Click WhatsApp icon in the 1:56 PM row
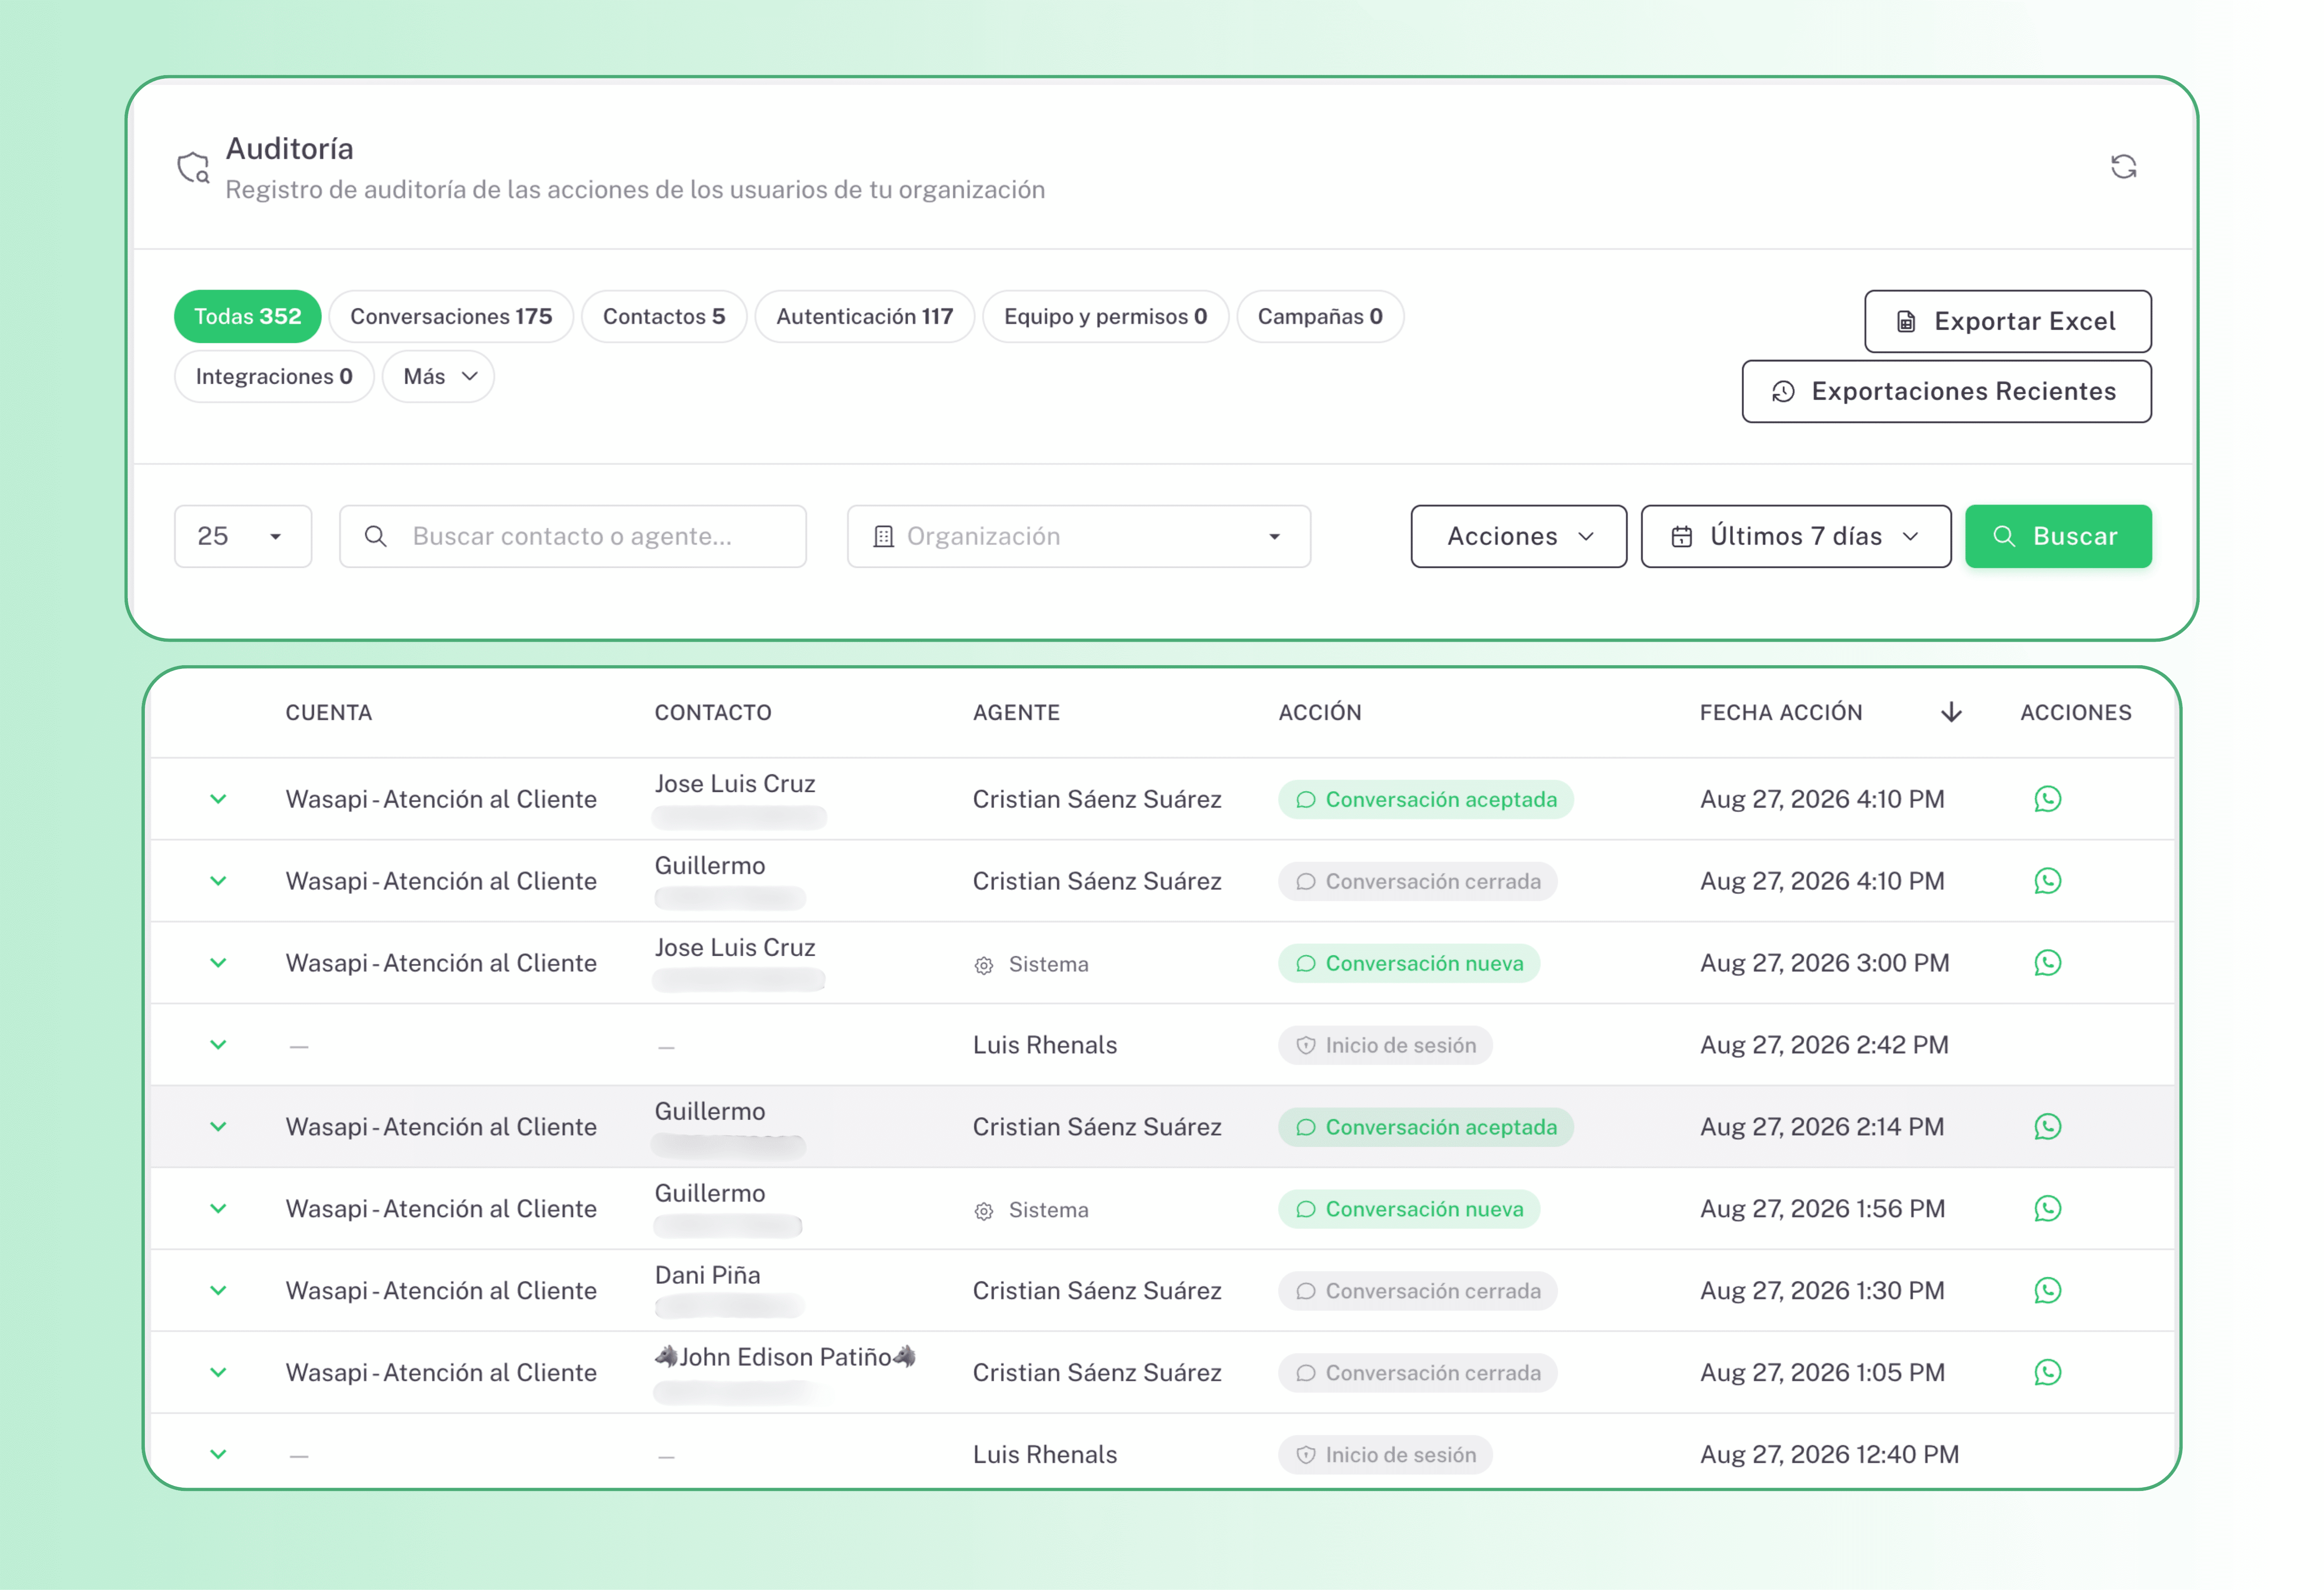2324x1590 pixels. click(x=2047, y=1209)
